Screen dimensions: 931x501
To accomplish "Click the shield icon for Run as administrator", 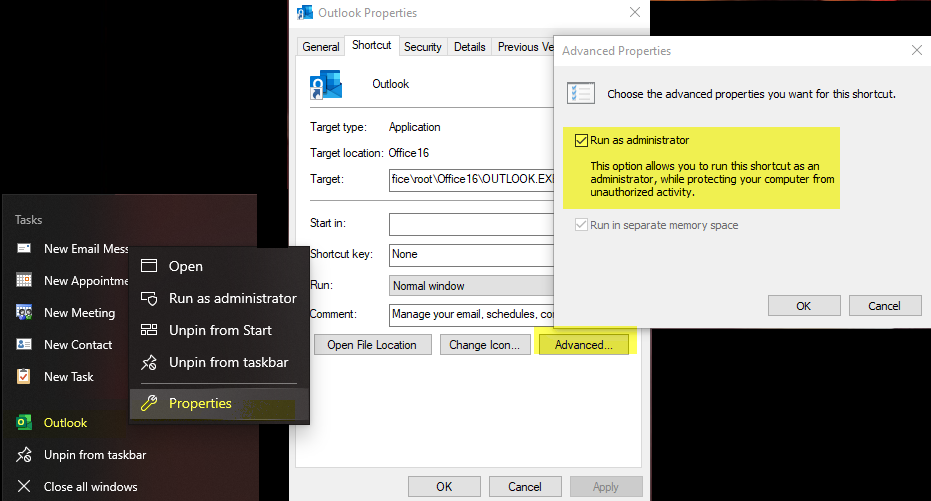I will [x=149, y=298].
